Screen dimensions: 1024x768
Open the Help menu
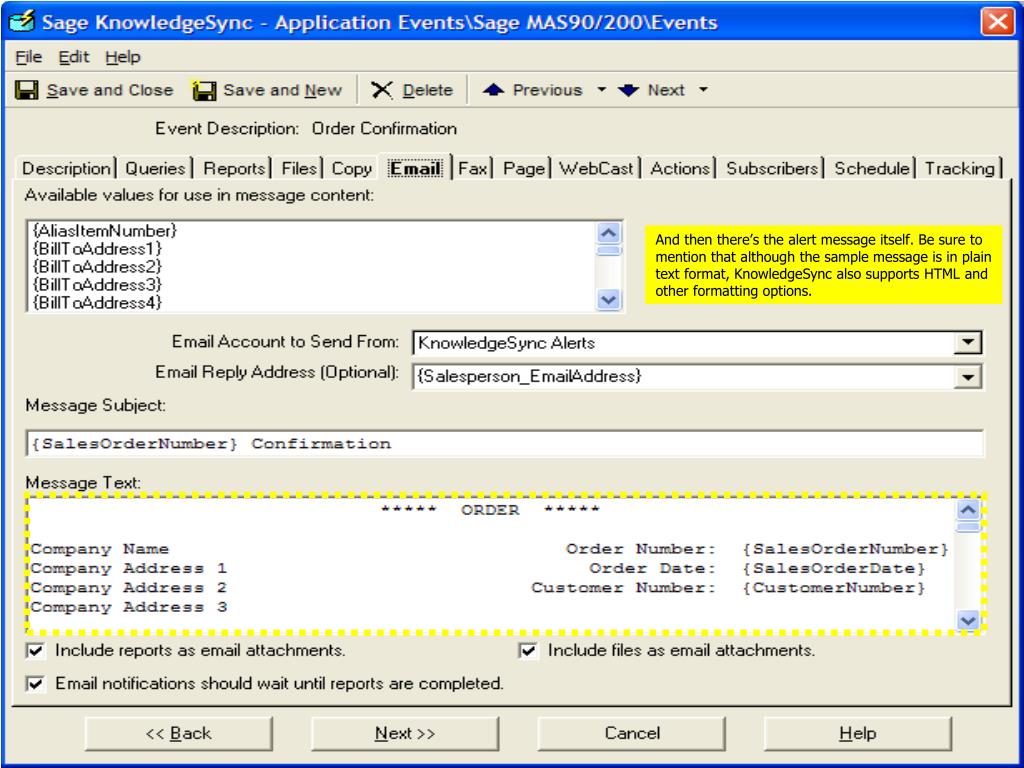(x=123, y=57)
